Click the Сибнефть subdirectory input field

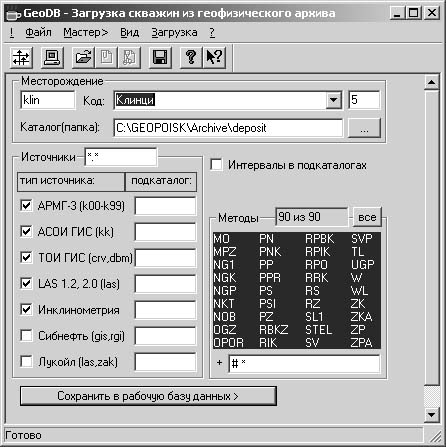pyautogui.click(x=165, y=336)
